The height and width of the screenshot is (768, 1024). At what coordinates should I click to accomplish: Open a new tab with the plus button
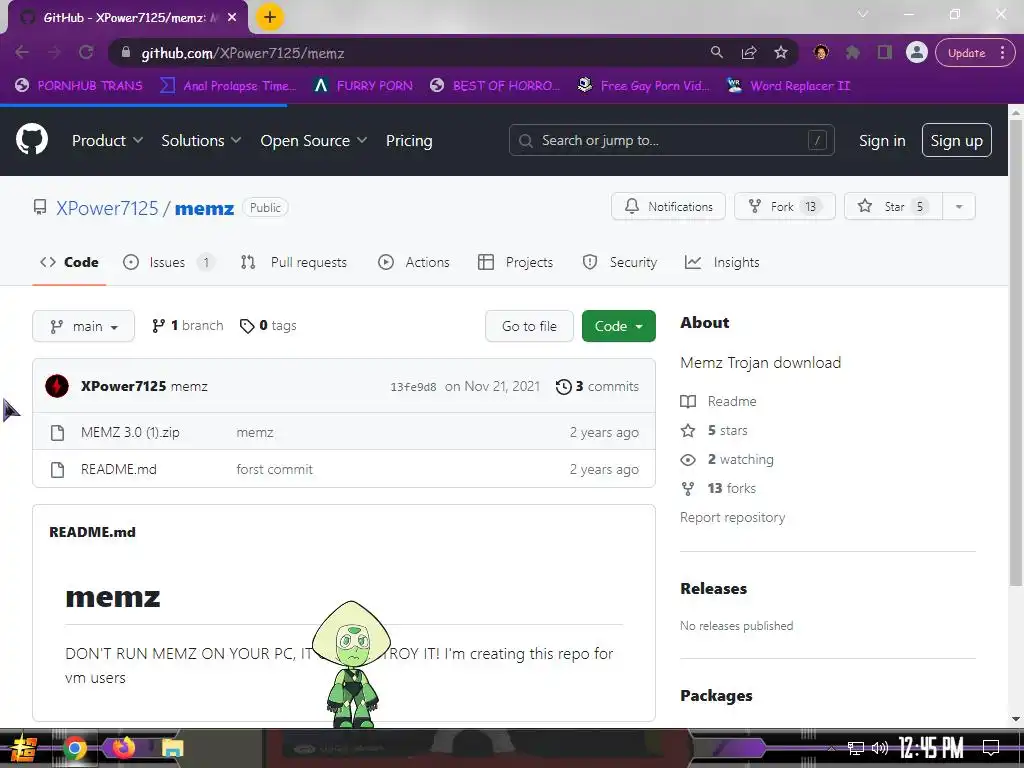tap(270, 17)
